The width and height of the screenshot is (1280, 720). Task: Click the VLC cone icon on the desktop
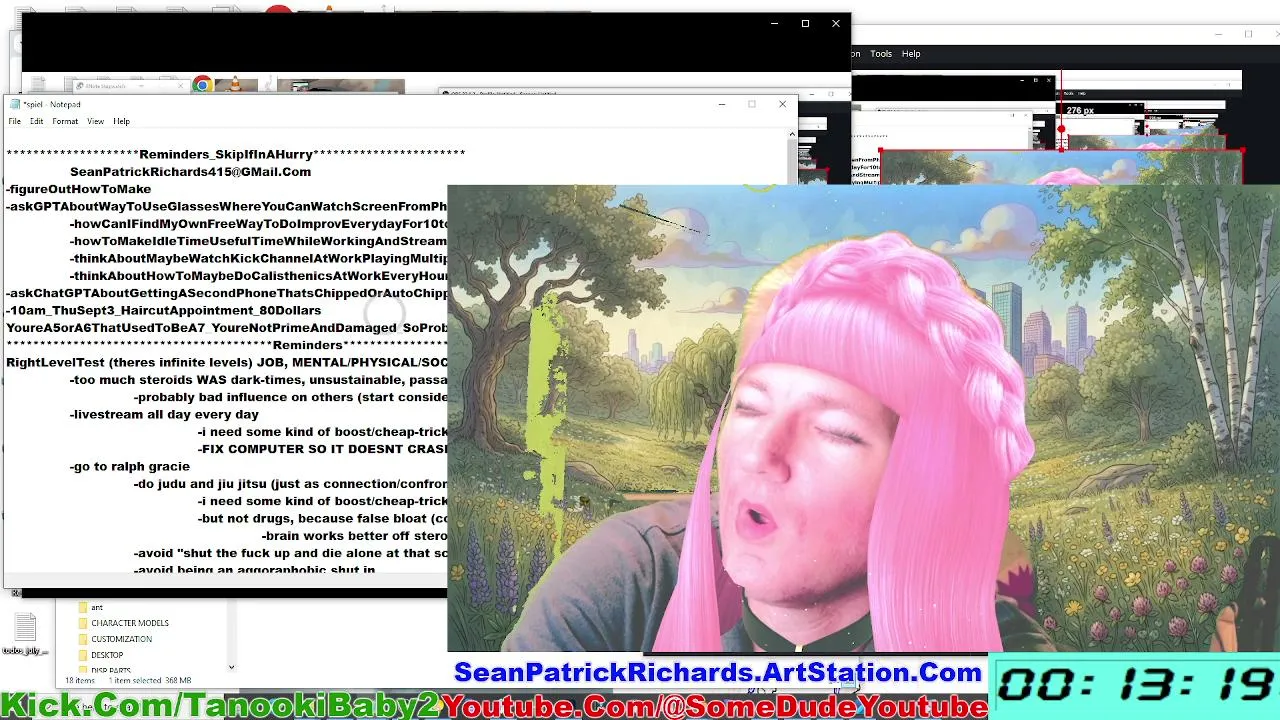click(236, 86)
